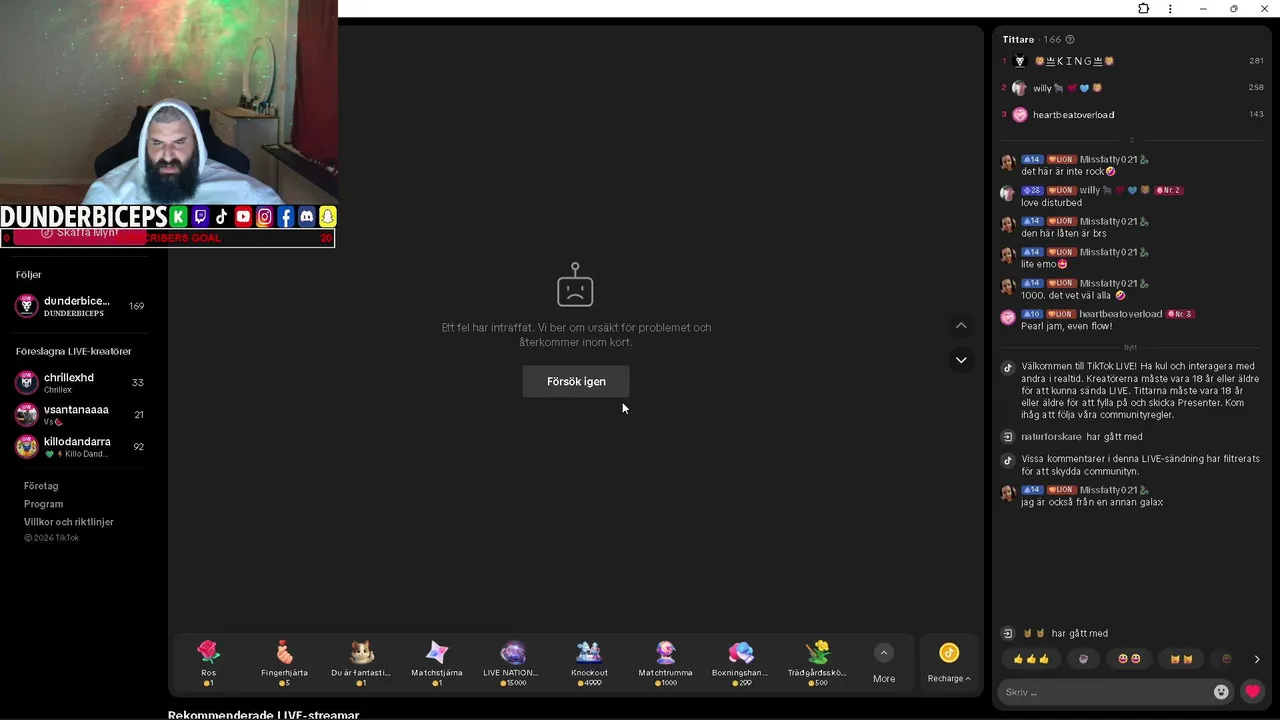The width and height of the screenshot is (1280, 720).
Task: Click the Skaffa Mynt button
Action: point(80,233)
